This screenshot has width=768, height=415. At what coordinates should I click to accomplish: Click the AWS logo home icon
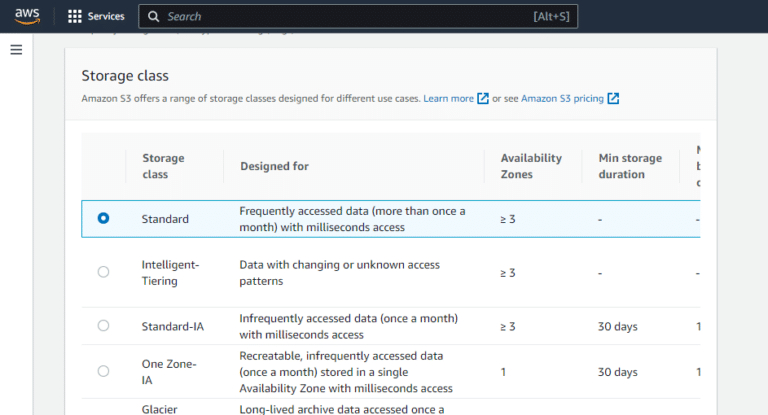[26, 16]
